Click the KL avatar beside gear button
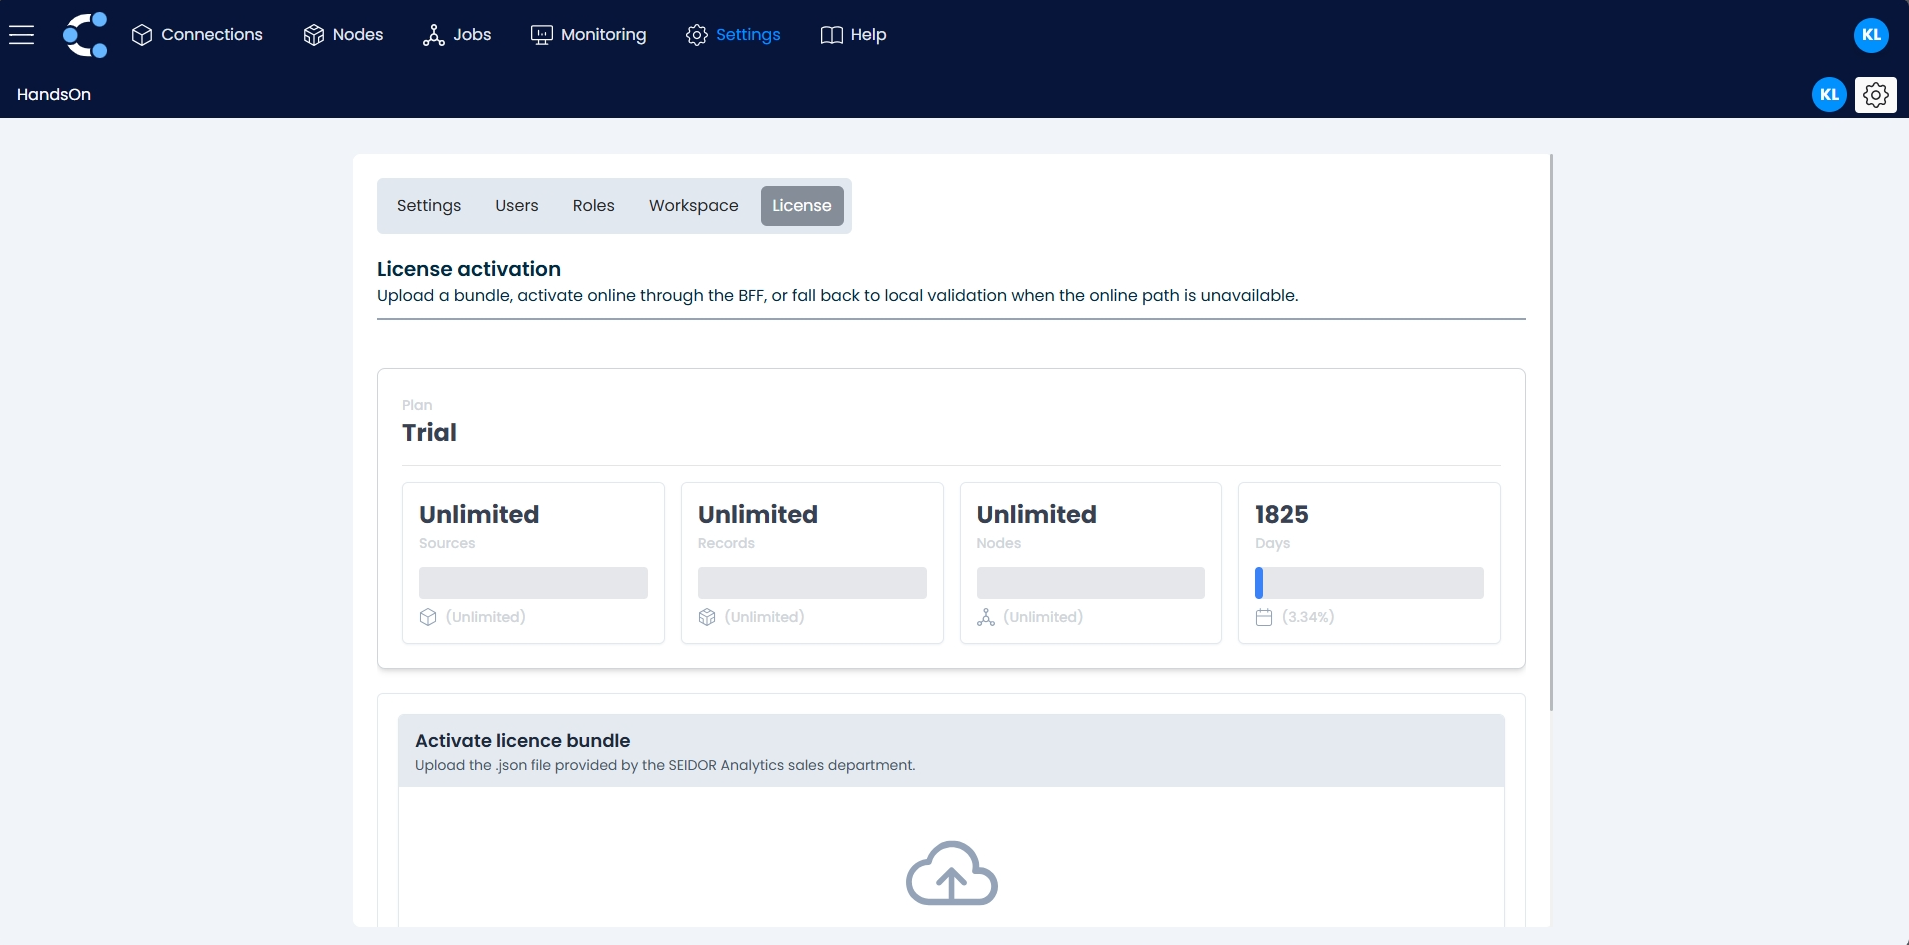This screenshot has width=1909, height=945. pos(1829,95)
